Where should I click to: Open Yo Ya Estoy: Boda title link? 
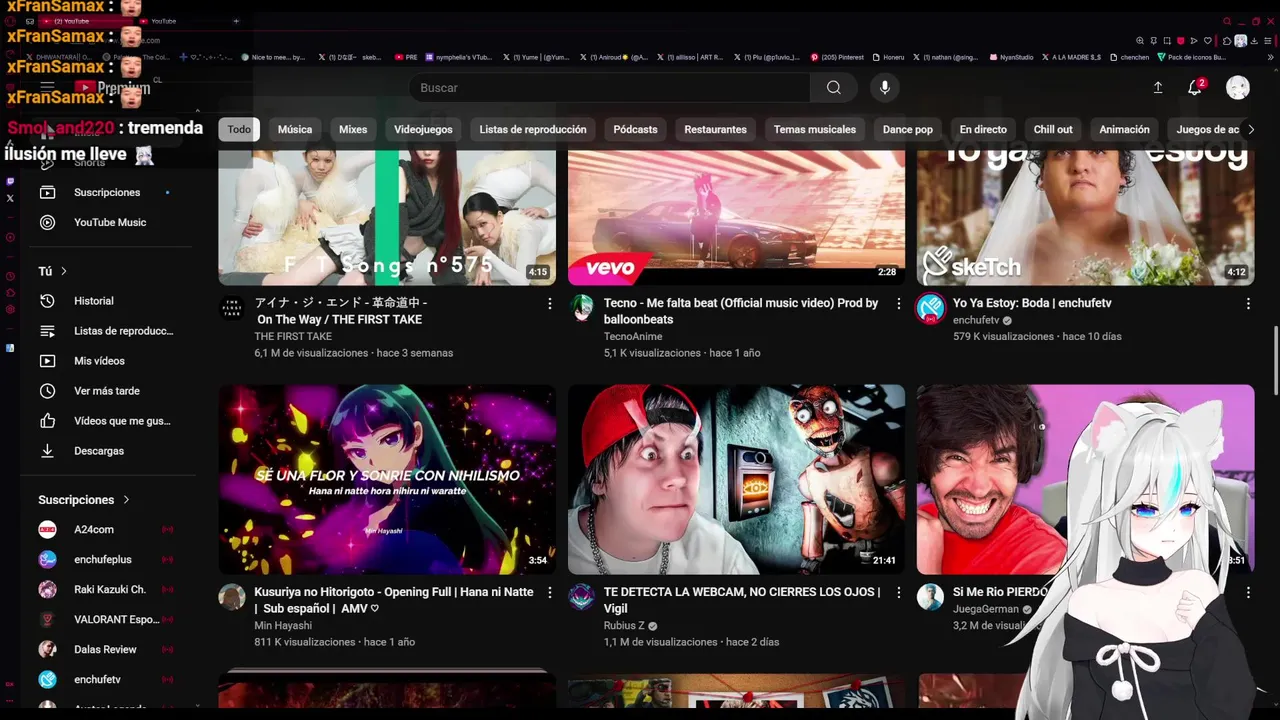pos(1032,303)
